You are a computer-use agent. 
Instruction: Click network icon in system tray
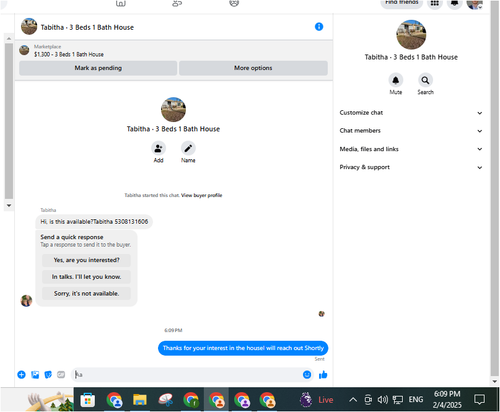pos(398,399)
